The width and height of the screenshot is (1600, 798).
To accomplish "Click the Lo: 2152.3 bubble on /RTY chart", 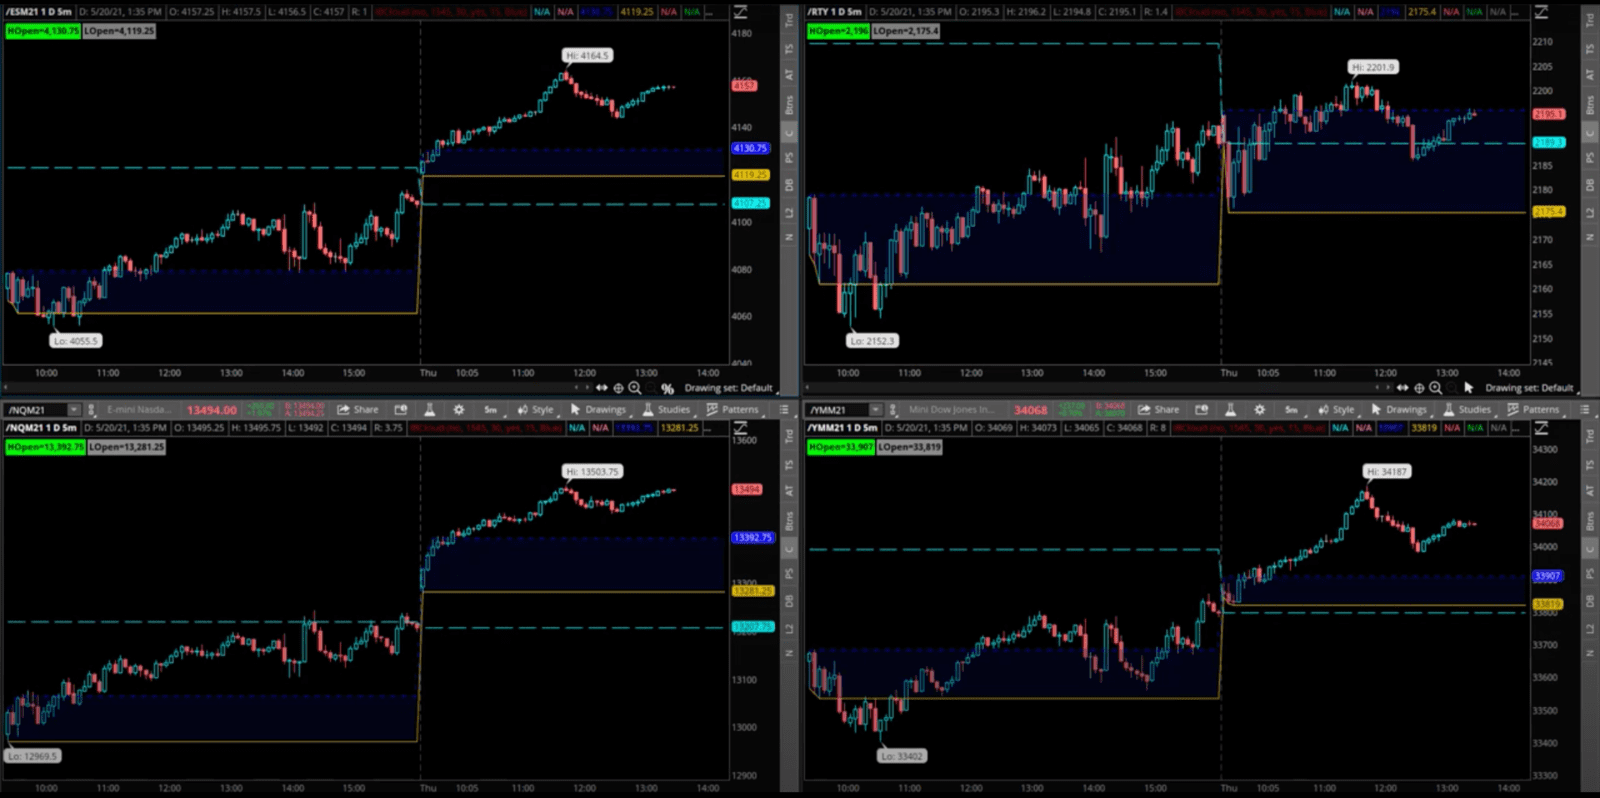I will coord(873,341).
